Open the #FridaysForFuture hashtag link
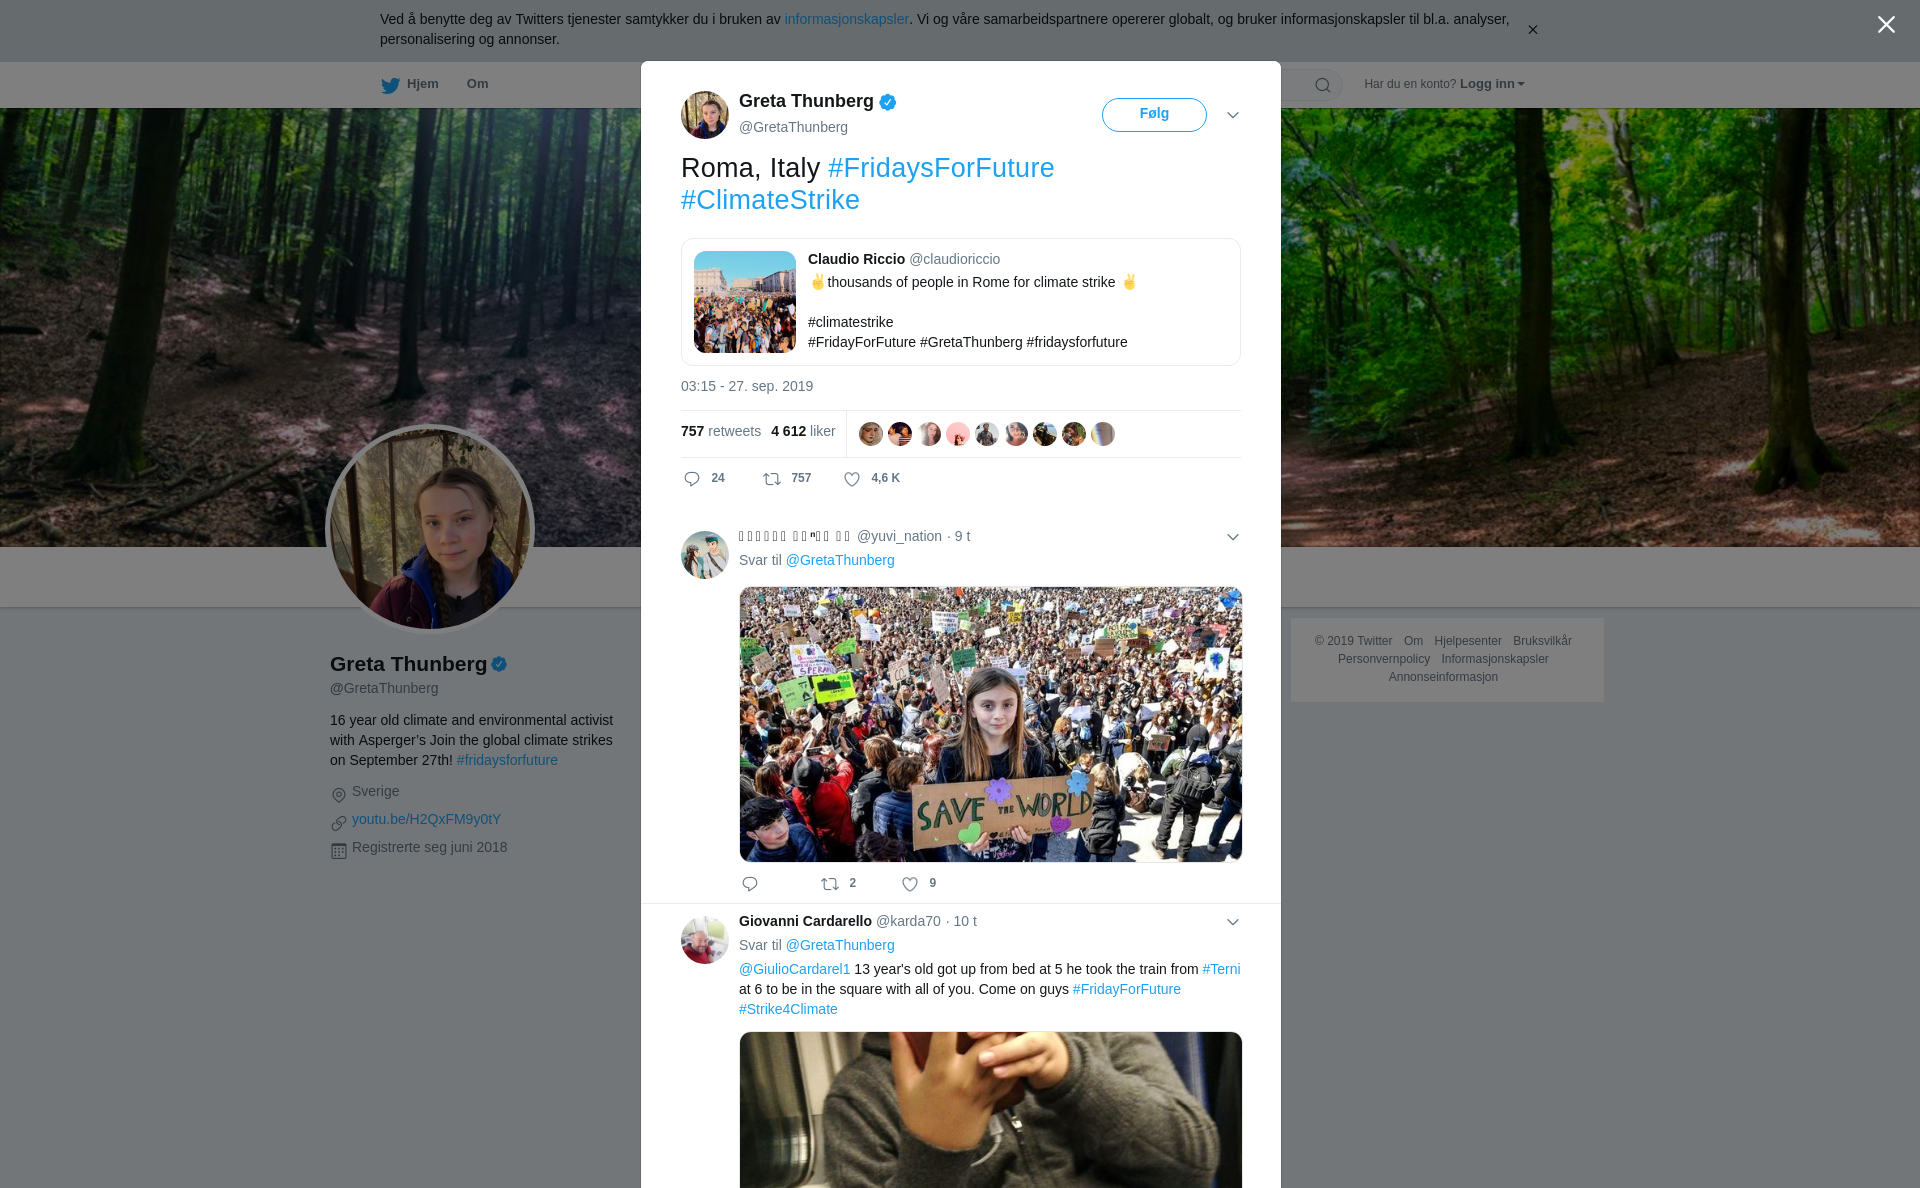1920x1188 pixels. (x=941, y=168)
